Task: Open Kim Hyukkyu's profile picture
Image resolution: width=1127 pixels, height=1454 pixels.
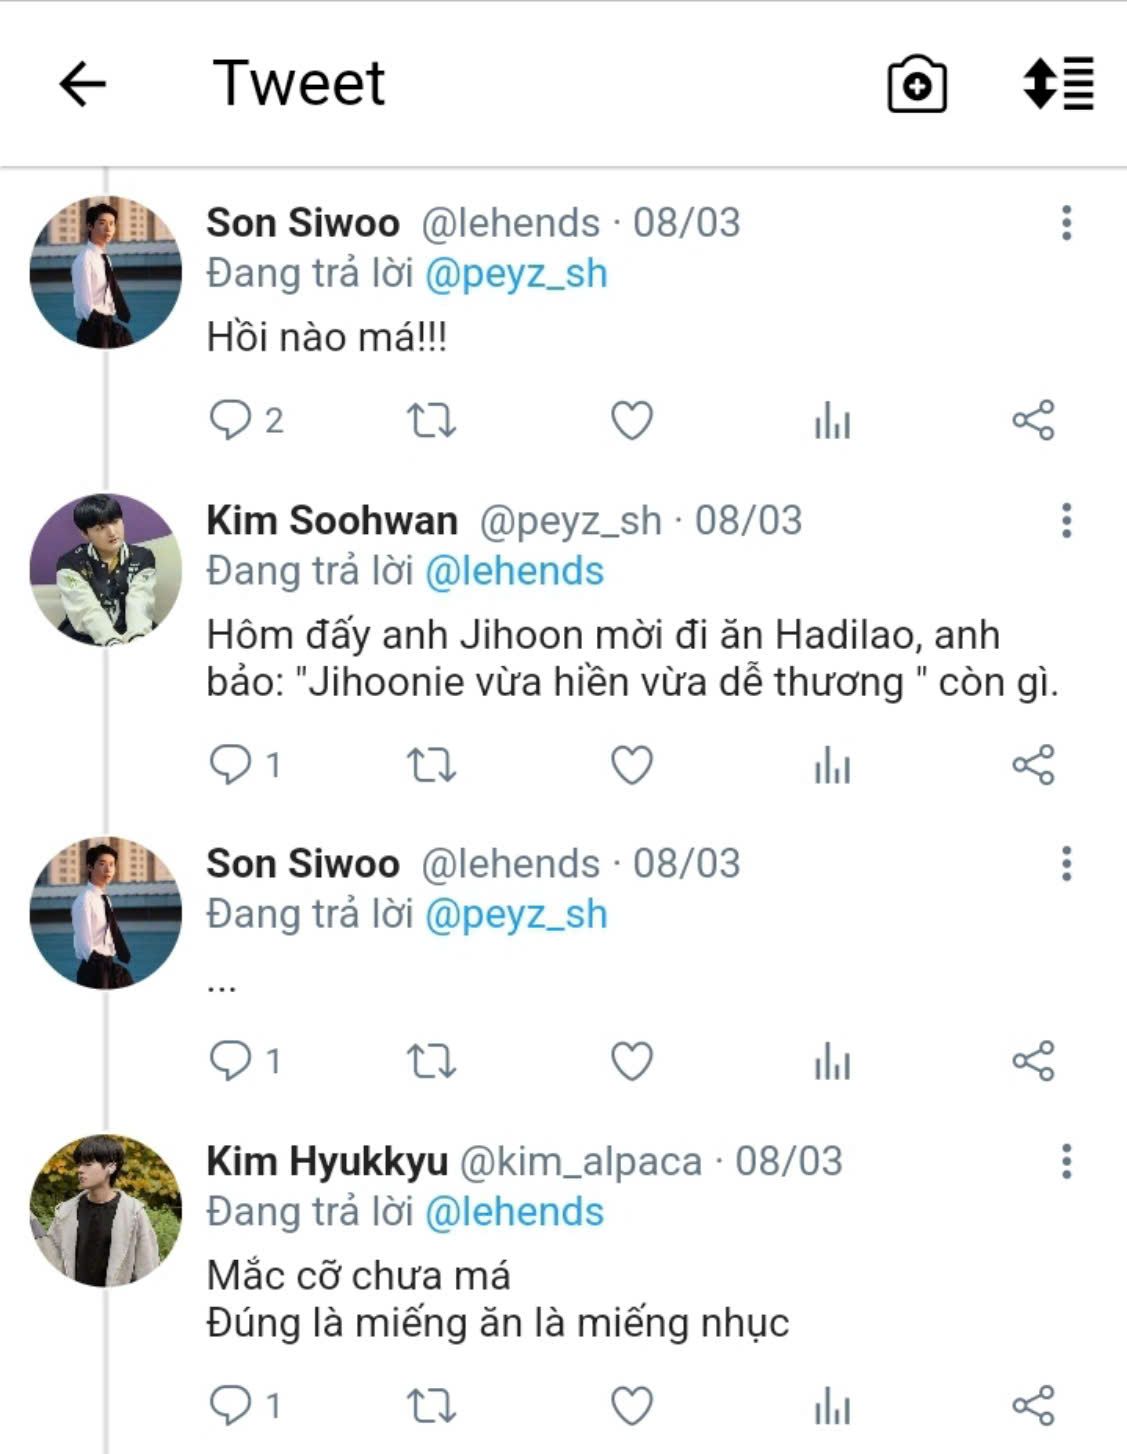Action: click(x=106, y=1210)
